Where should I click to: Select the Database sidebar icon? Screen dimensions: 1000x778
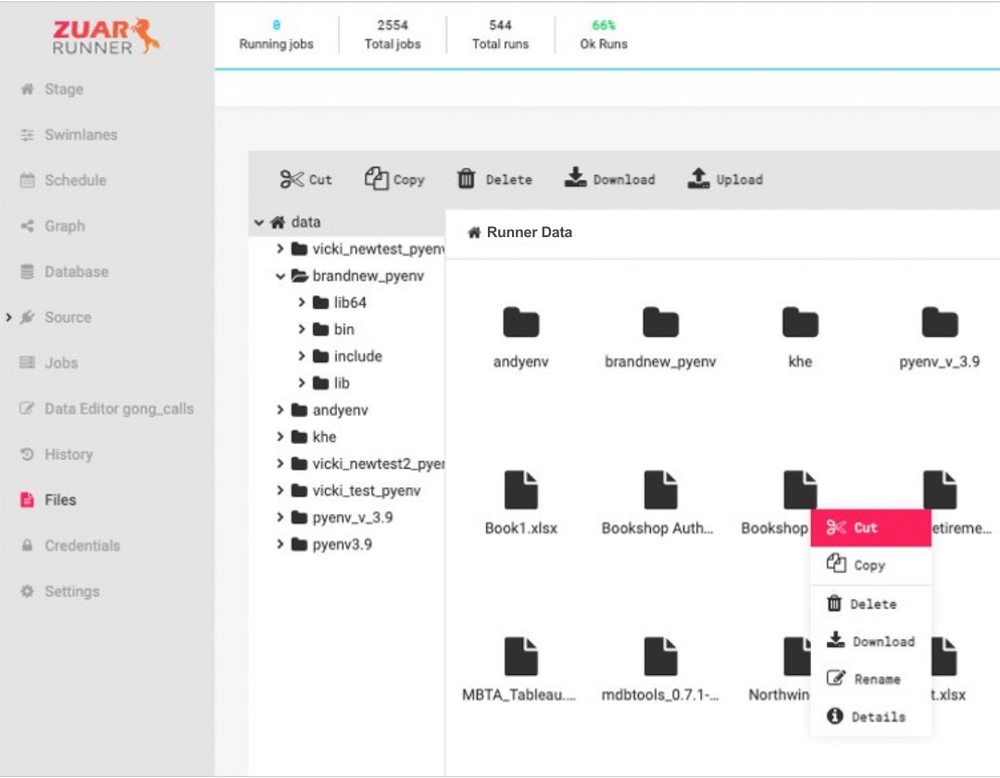75,271
